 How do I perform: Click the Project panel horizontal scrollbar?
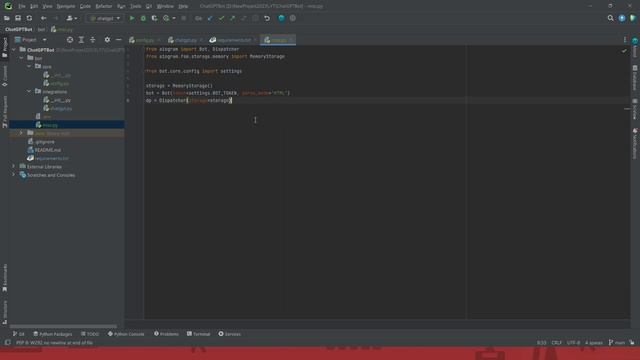pos(63,327)
